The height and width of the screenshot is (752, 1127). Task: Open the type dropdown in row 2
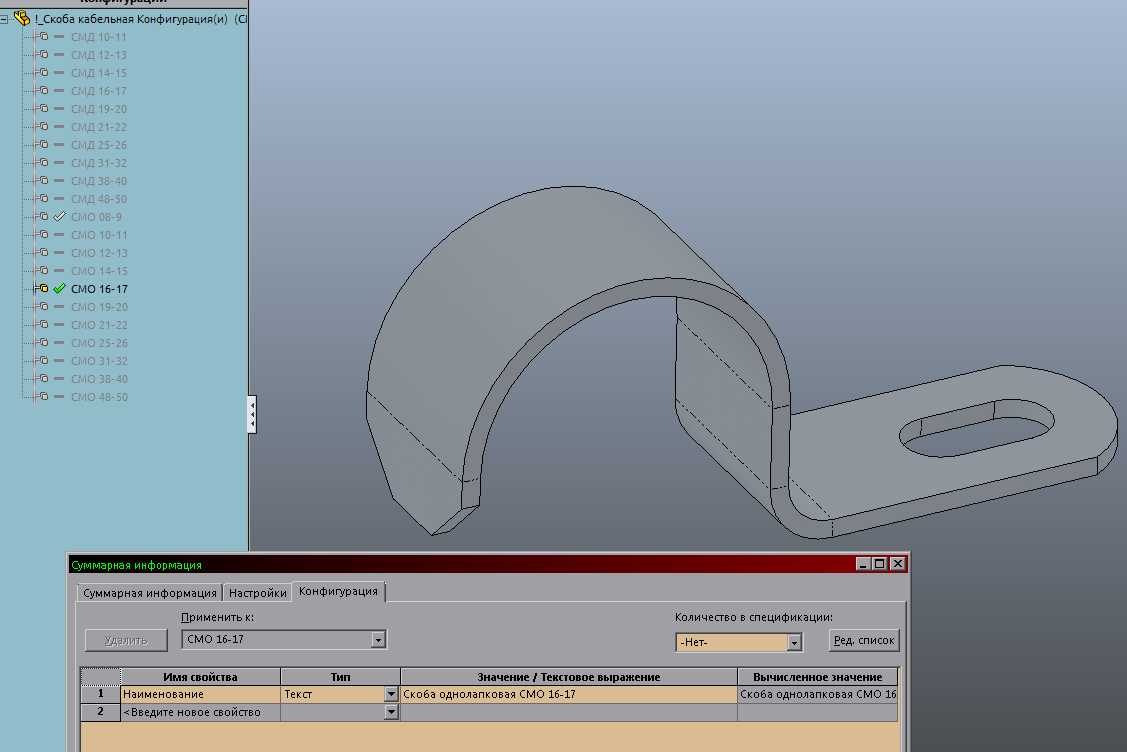click(x=390, y=712)
